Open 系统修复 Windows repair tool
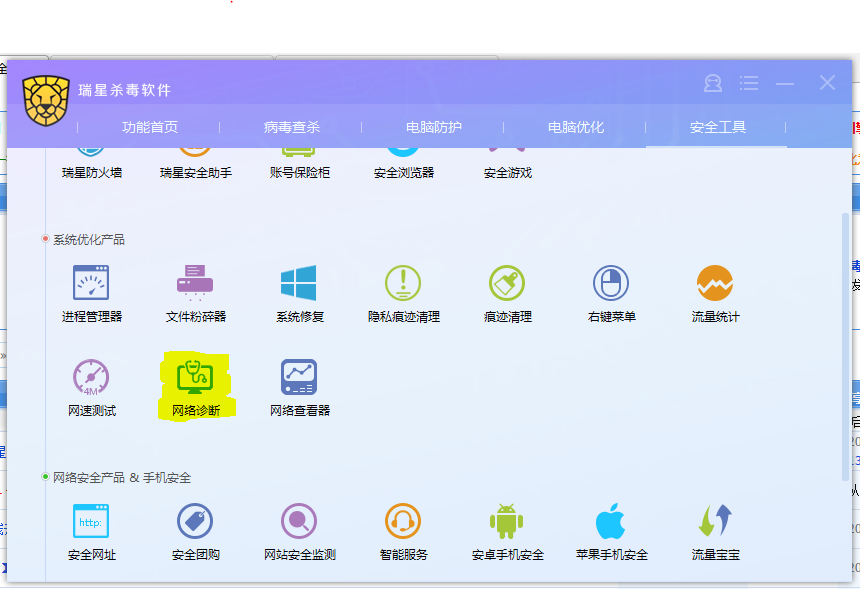 click(x=299, y=293)
